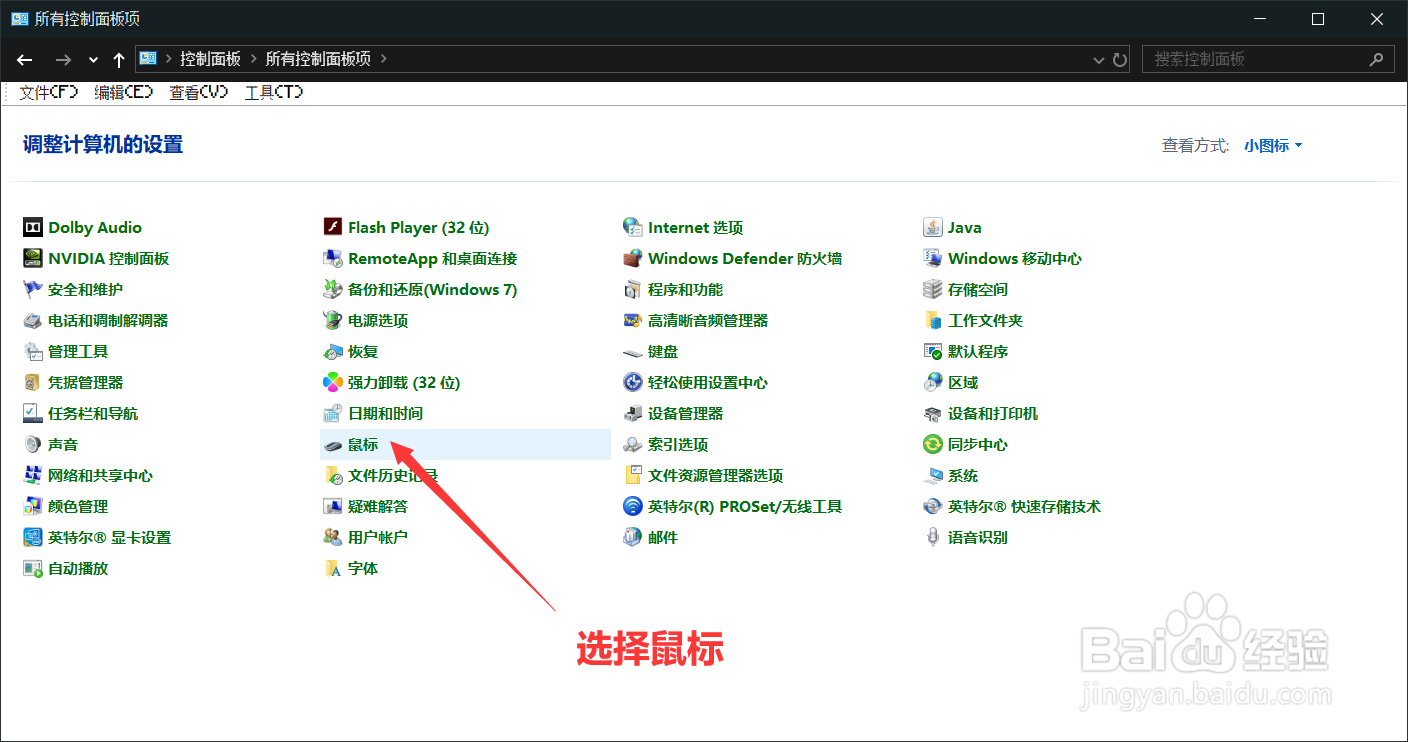Click the 安全和维护 flag icon
Viewport: 1408px width, 742px height.
[x=33, y=289]
